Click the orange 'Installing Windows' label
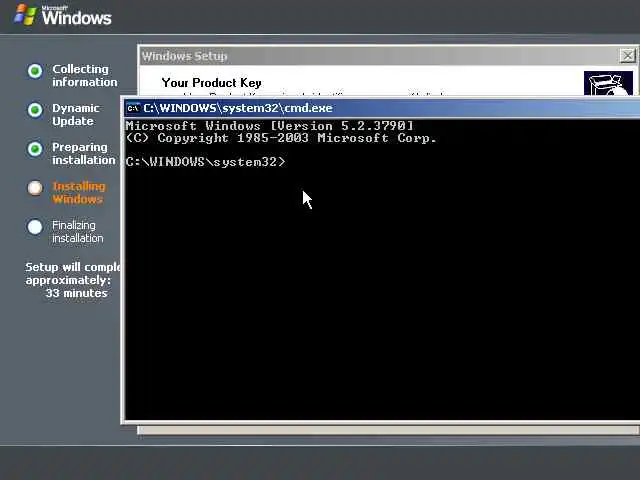 pos(79,193)
